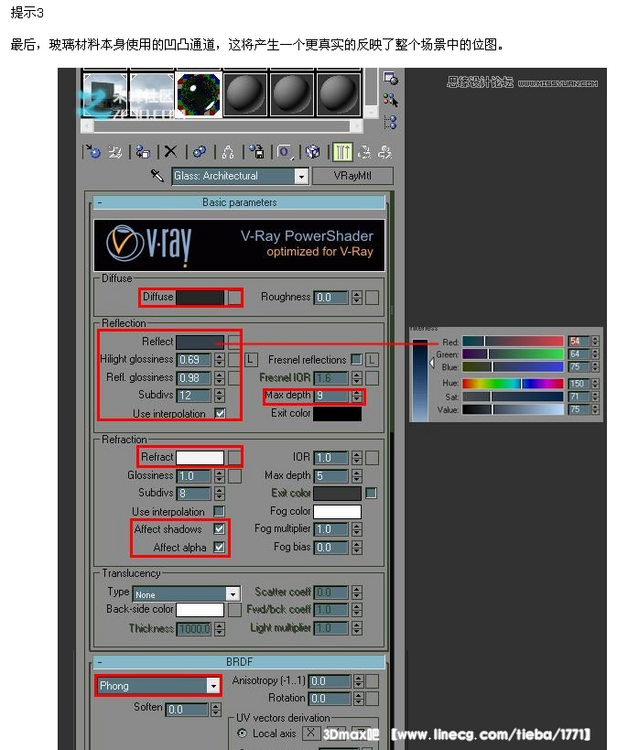This screenshot has width=617, height=750.
Task: Click Fog multiplier spinner arrows
Action: (356, 529)
